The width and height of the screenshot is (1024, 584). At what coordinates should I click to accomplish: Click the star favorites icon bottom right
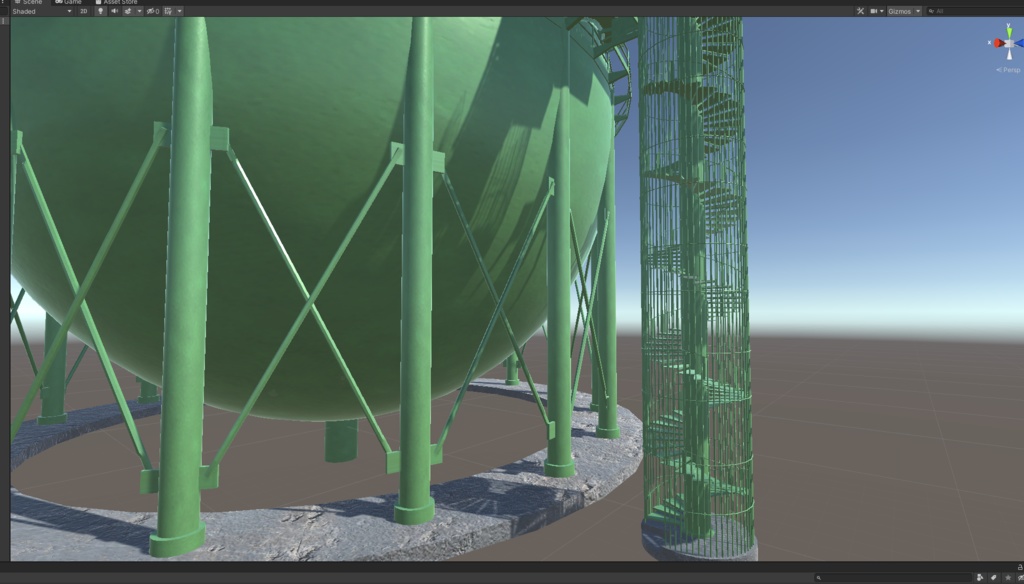pyautogui.click(x=1007, y=578)
